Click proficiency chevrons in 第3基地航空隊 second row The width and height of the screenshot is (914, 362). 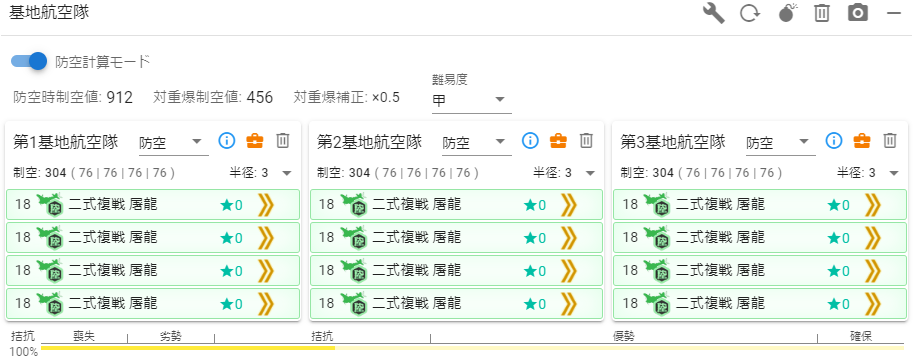click(x=873, y=238)
